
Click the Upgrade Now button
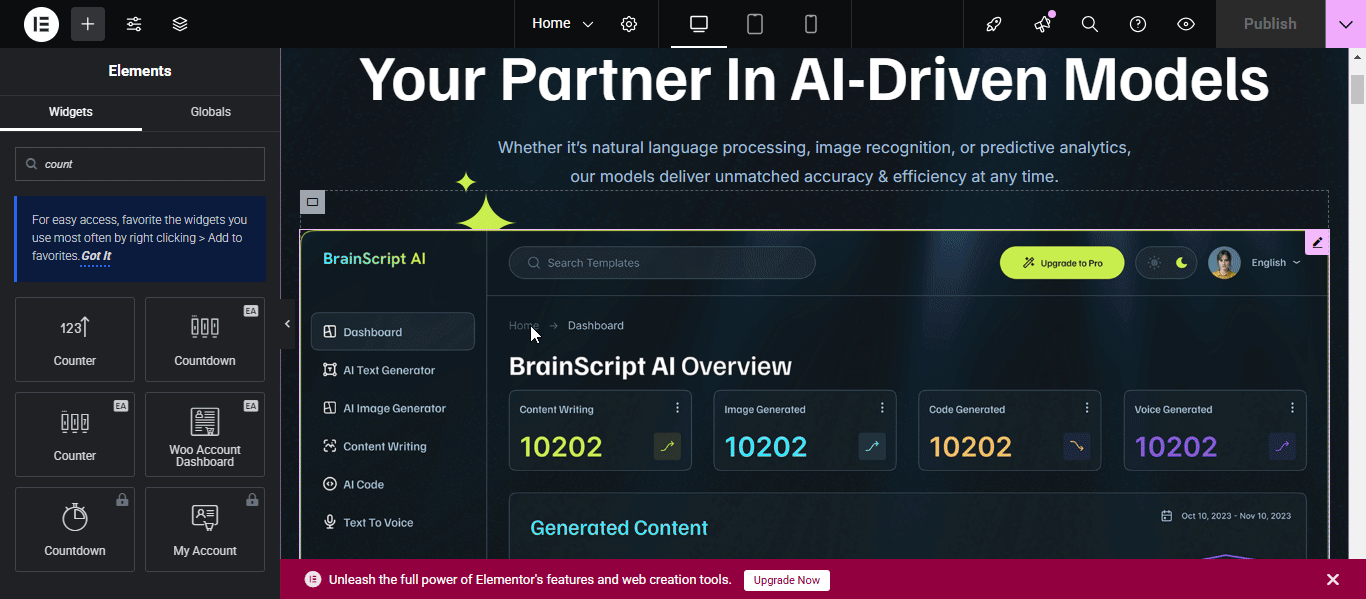click(787, 580)
